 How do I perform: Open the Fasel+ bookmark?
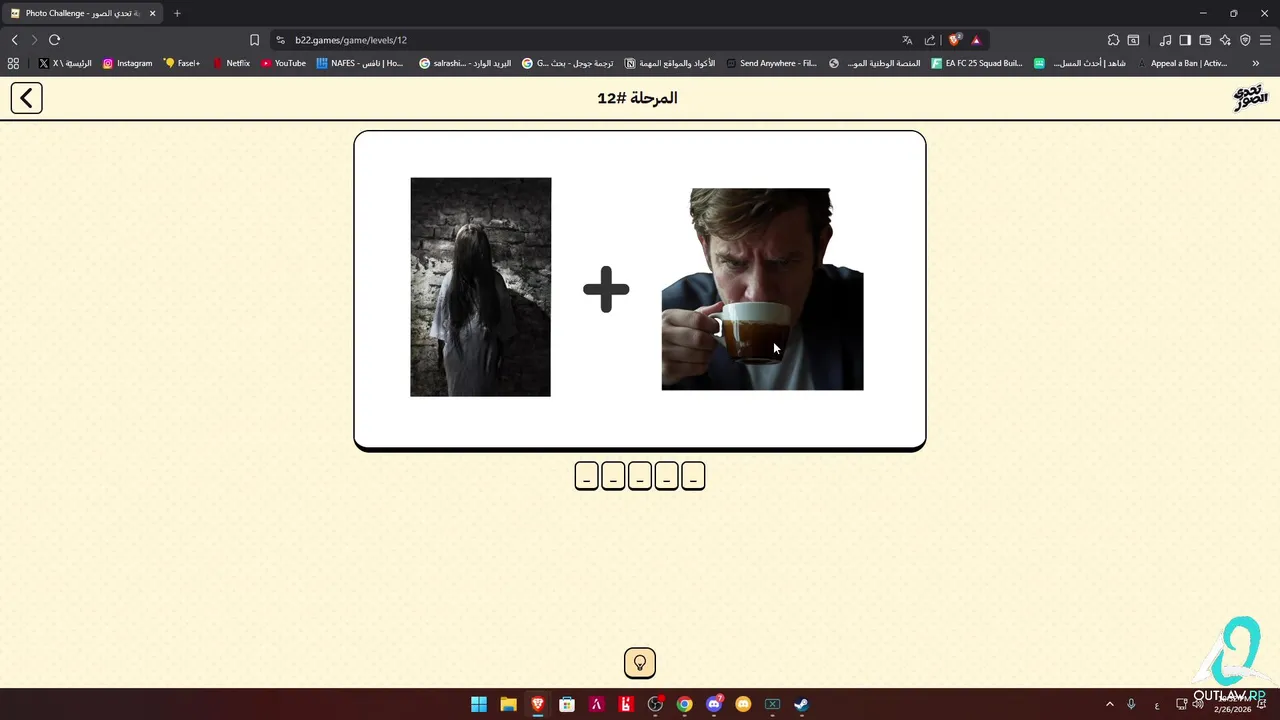click(182, 63)
